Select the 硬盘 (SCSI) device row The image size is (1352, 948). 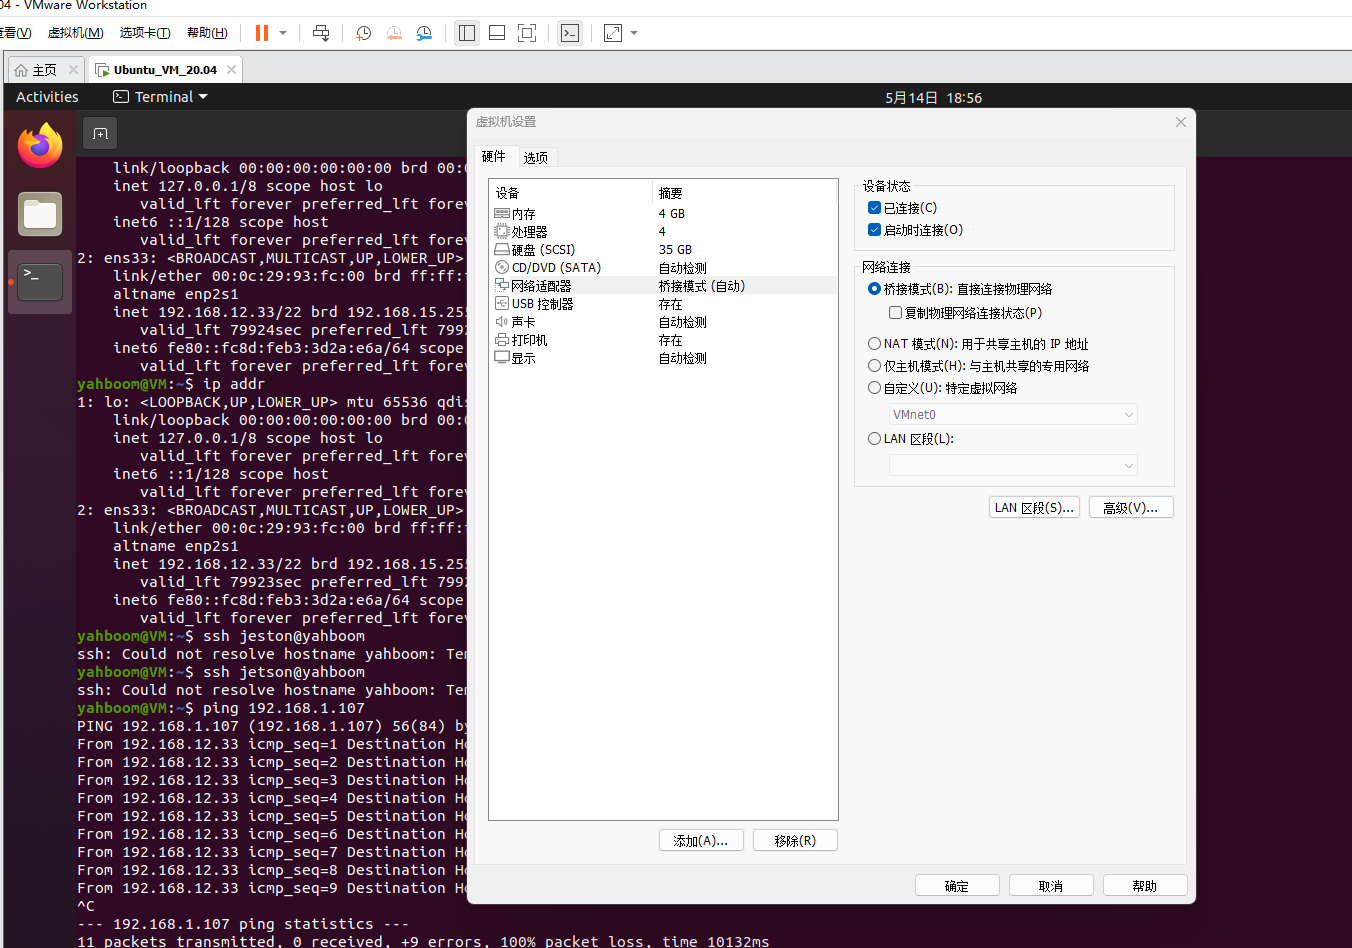[663, 250]
